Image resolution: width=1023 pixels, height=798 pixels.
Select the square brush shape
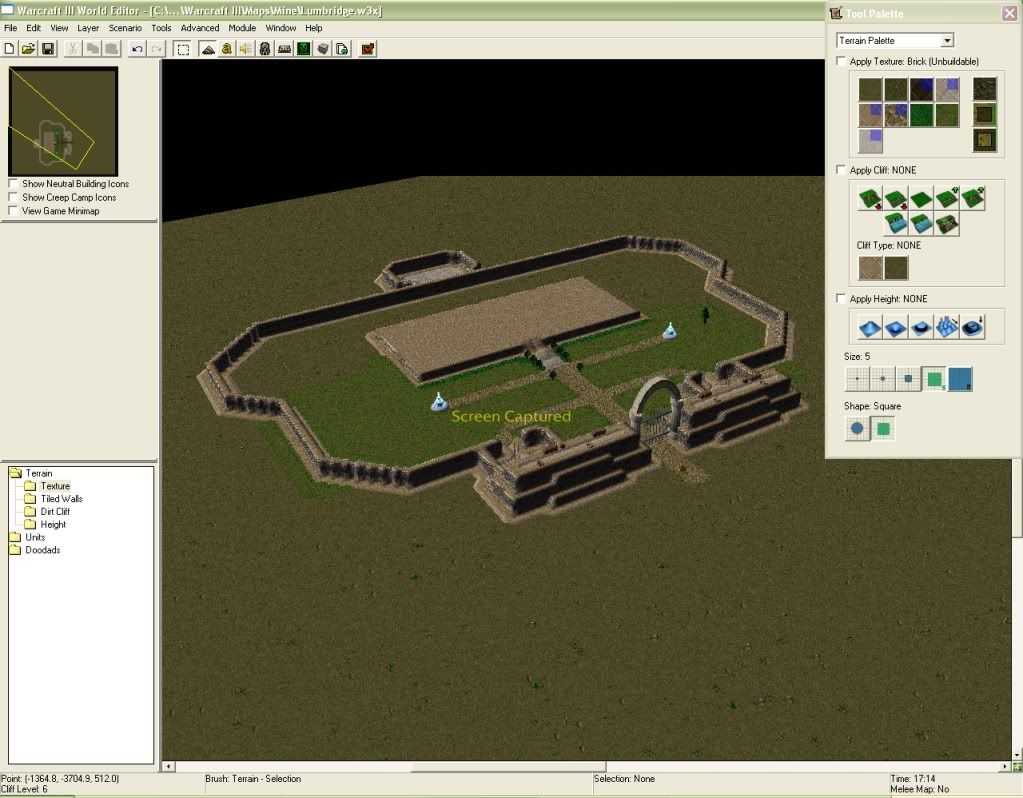(883, 429)
